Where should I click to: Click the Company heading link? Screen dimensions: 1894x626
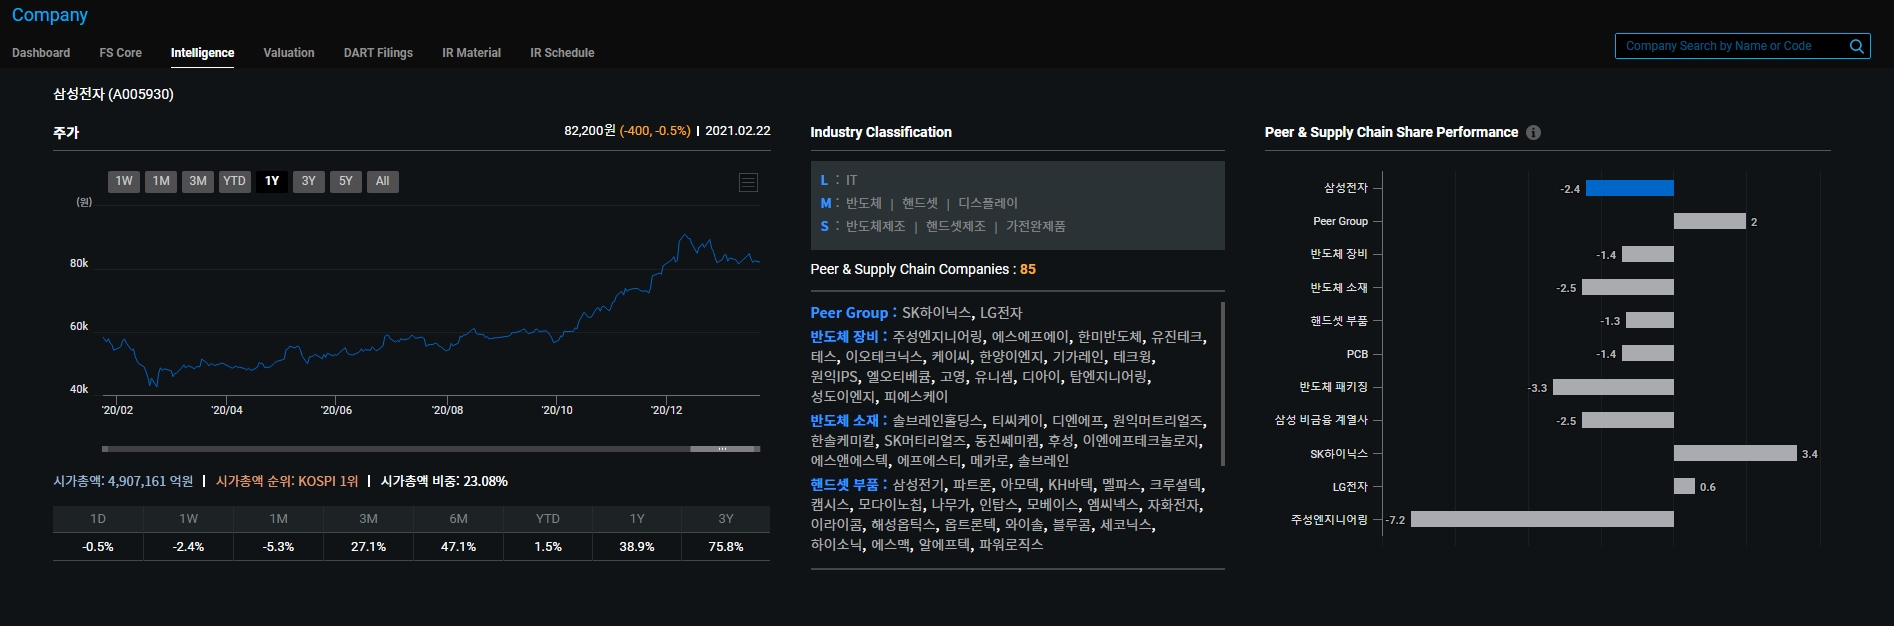point(50,15)
